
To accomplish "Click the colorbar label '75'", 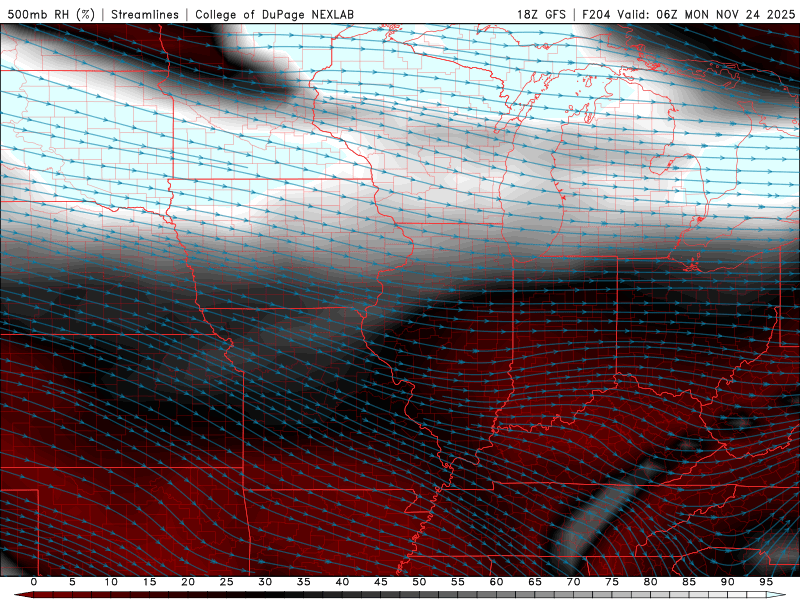I will (x=612, y=582).
